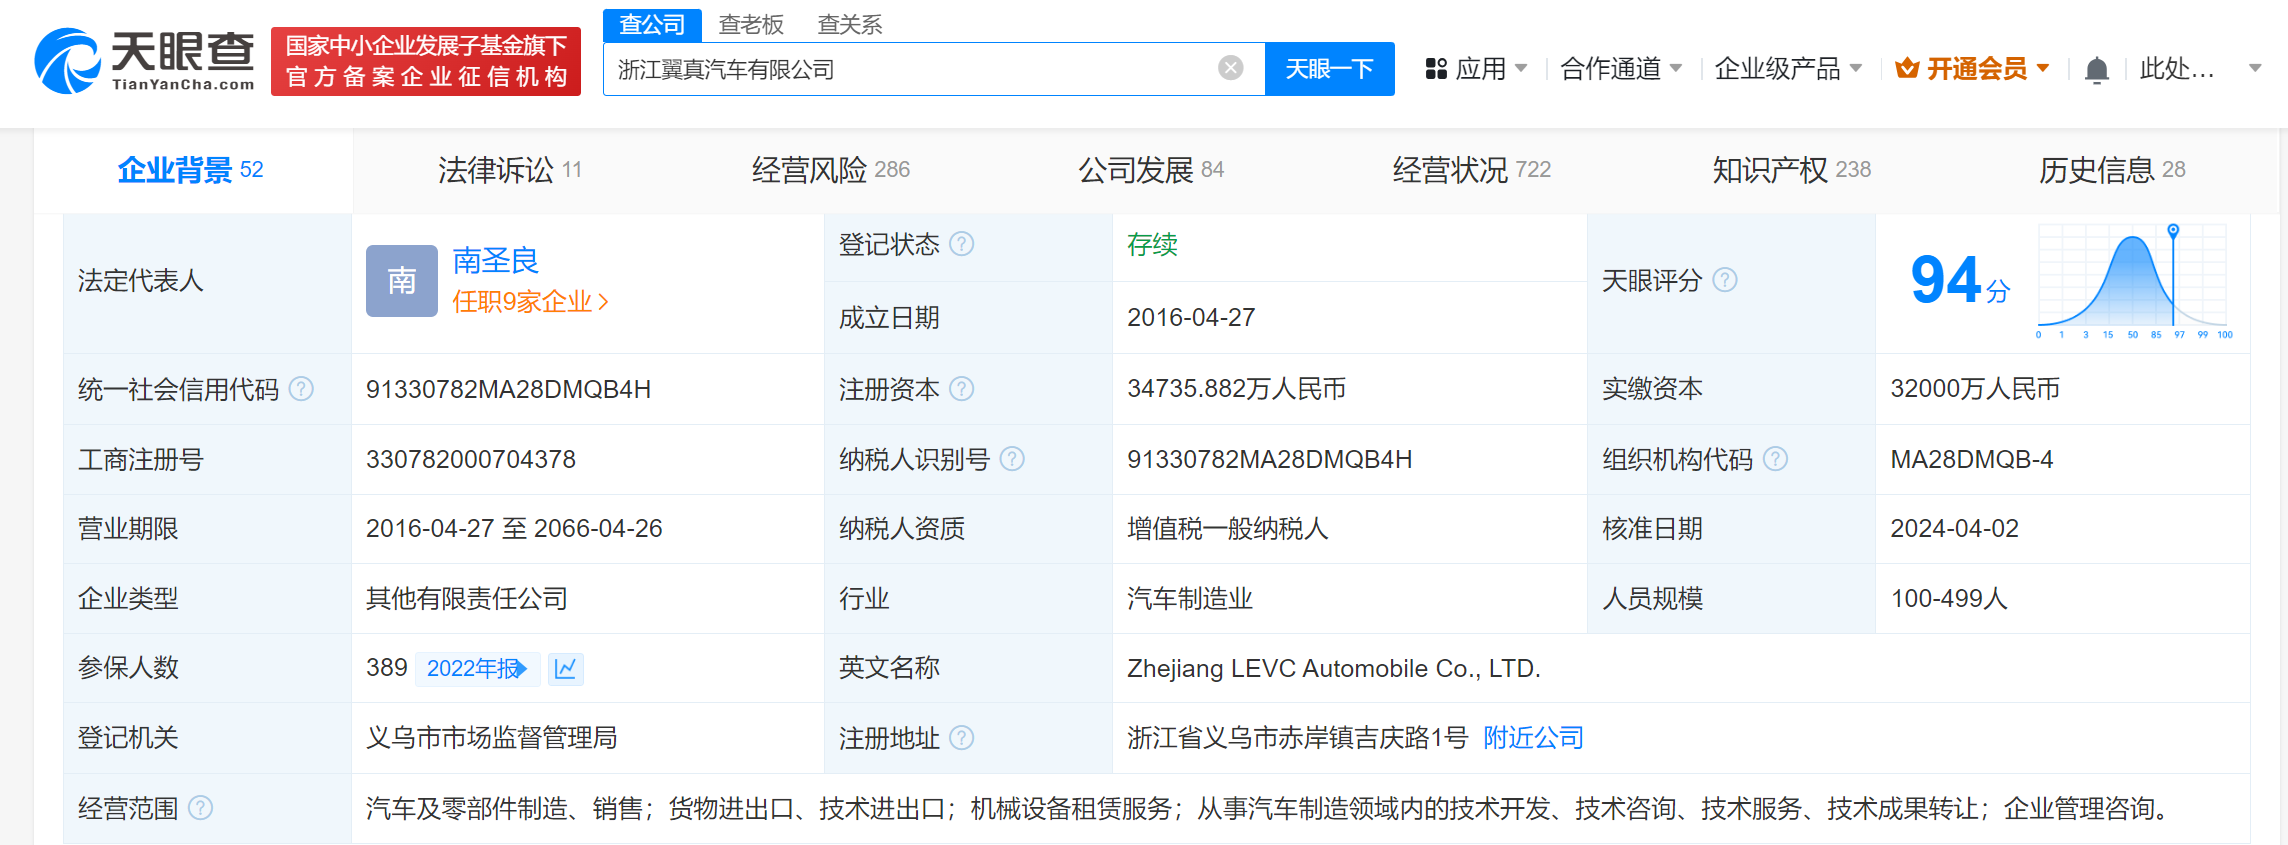Image resolution: width=2288 pixels, height=845 pixels.
Task: Expand the 合作通道 dropdown
Action: click(1621, 69)
